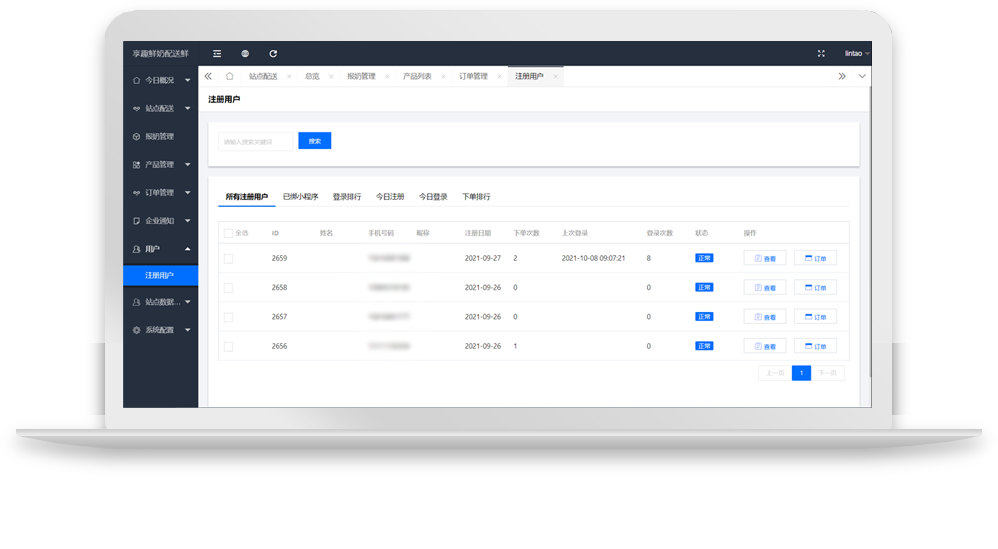Toggle fullscreen with the expand icon
The height and width of the screenshot is (549, 998).
821,53
